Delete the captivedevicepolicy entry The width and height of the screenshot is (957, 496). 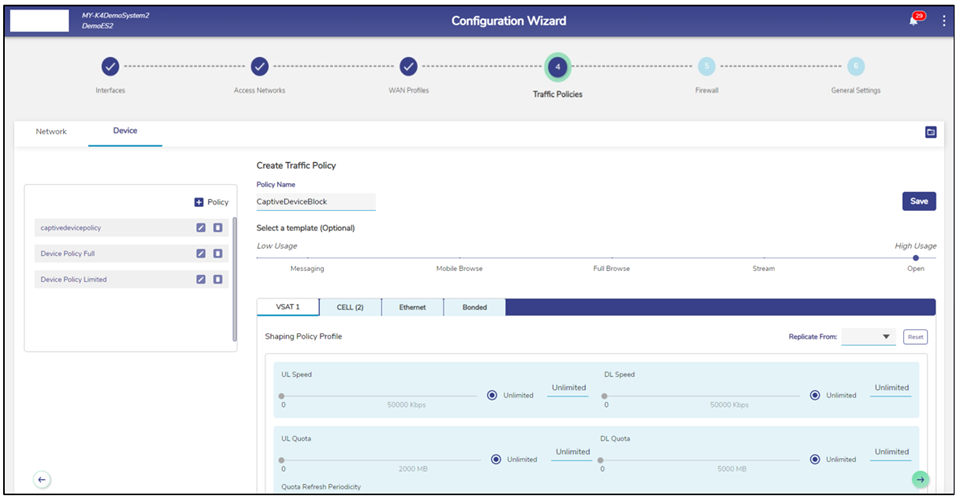(217, 228)
